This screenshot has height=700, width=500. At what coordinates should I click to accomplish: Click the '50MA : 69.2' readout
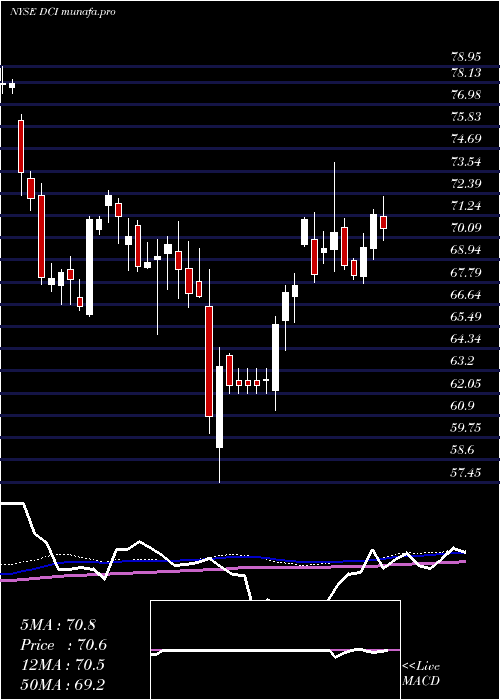(62, 685)
